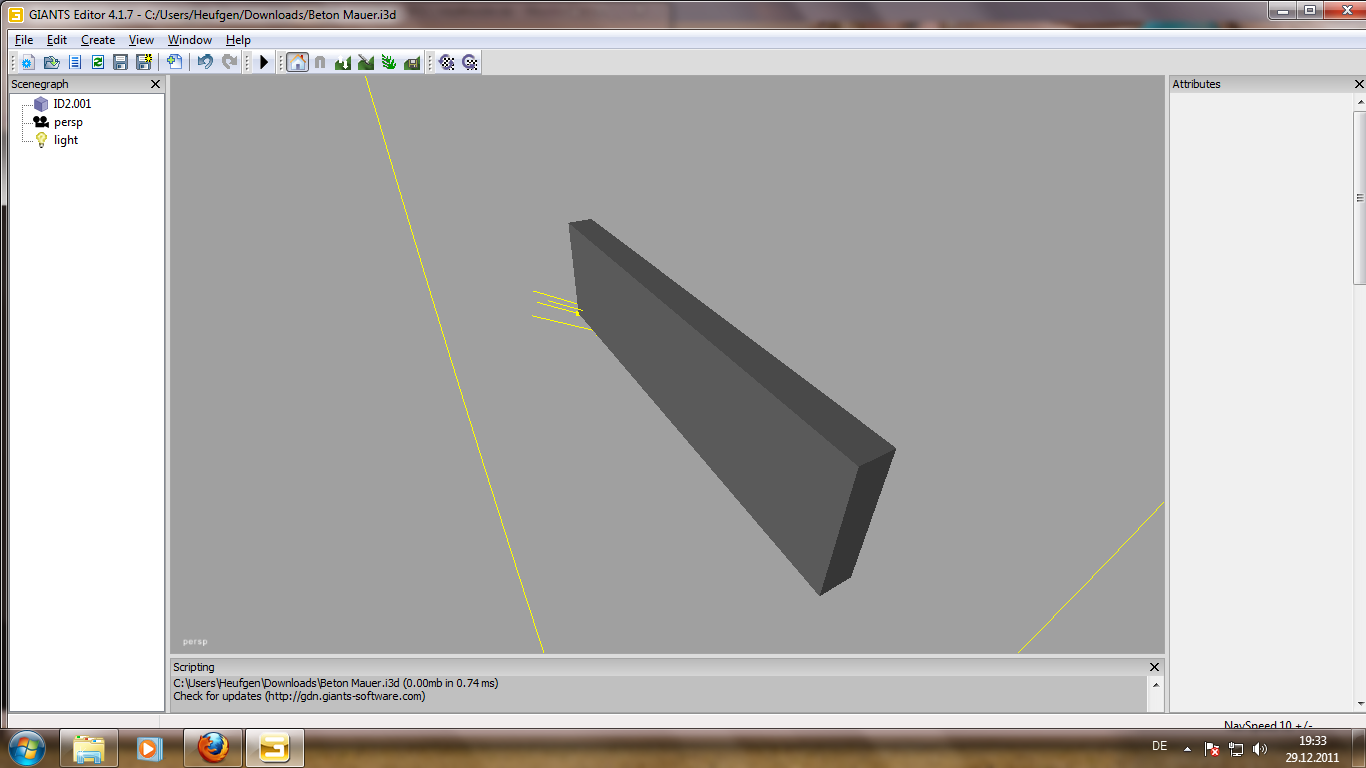Screen dimensions: 1366x768
Task: Click the Save floppy disk icon
Action: [120, 62]
